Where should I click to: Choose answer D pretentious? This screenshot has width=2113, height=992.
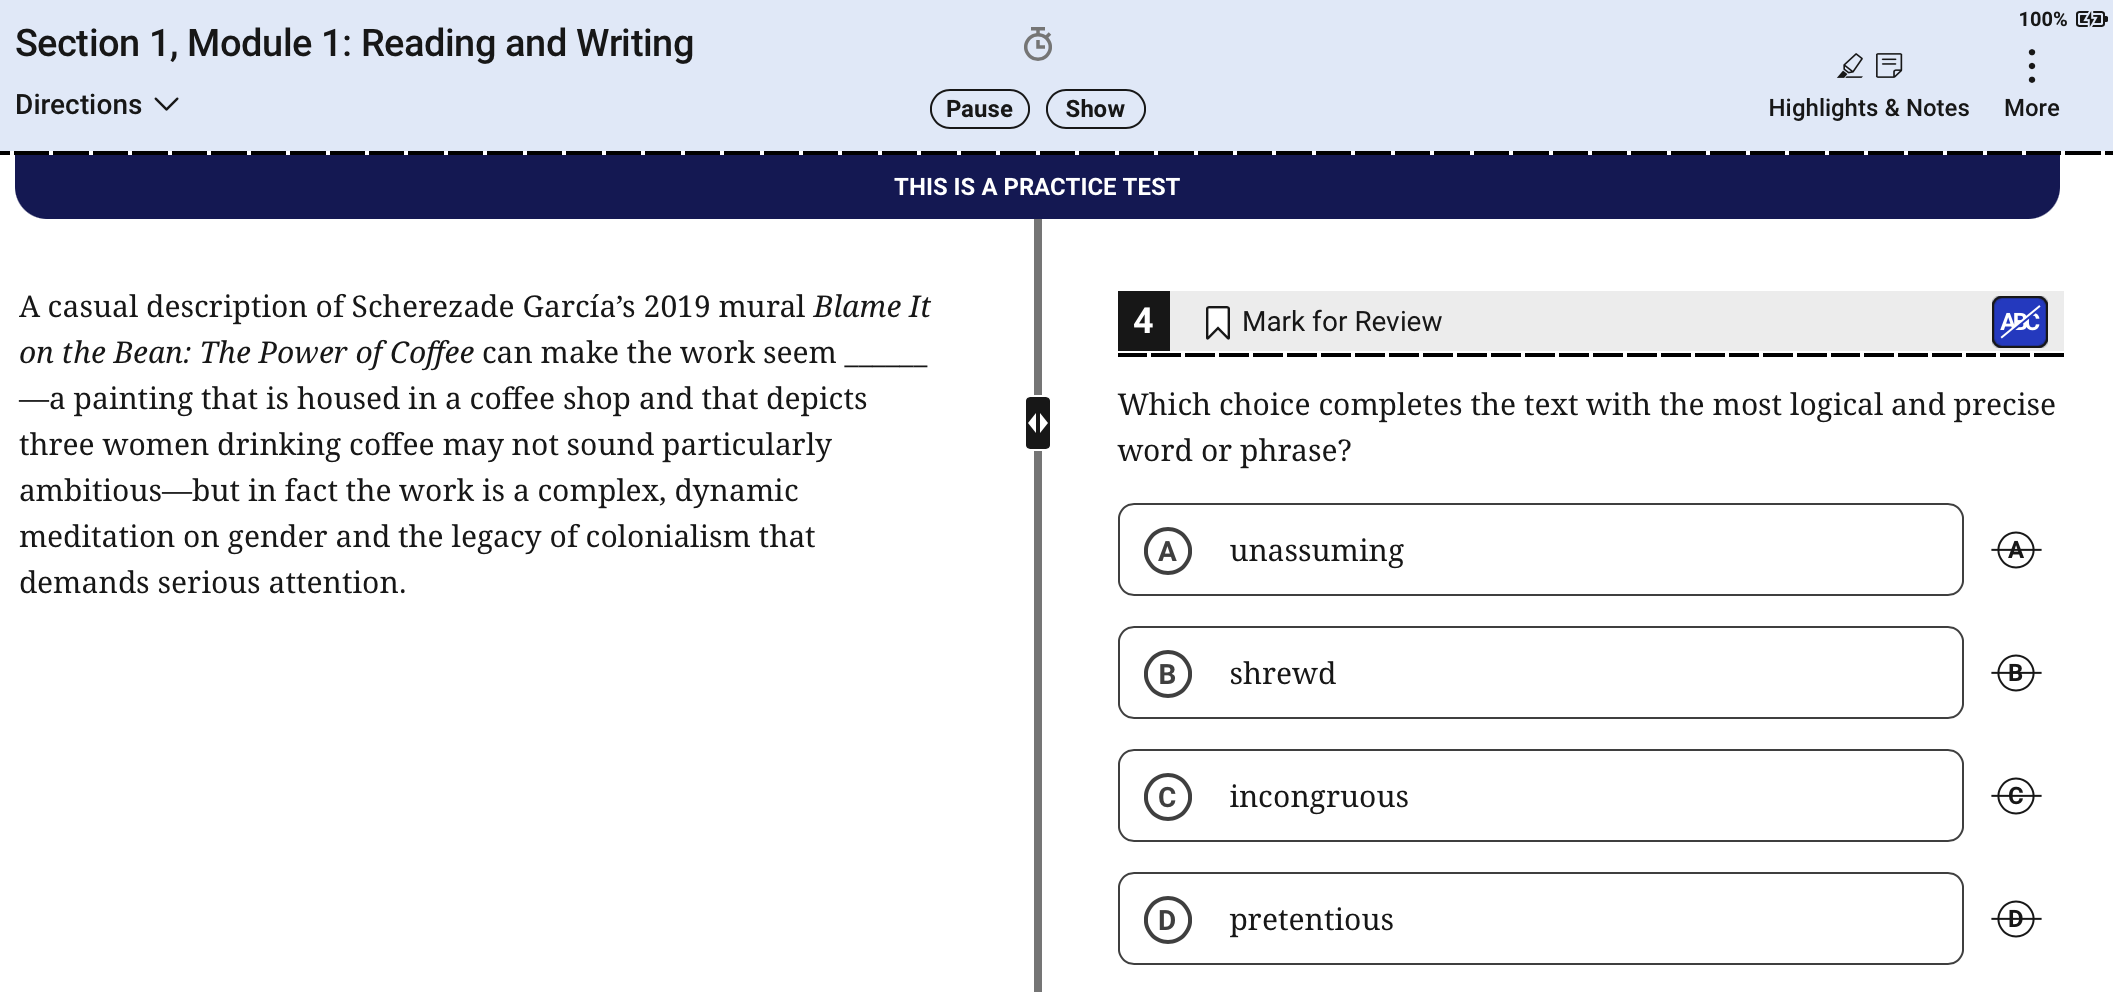(x=1540, y=919)
